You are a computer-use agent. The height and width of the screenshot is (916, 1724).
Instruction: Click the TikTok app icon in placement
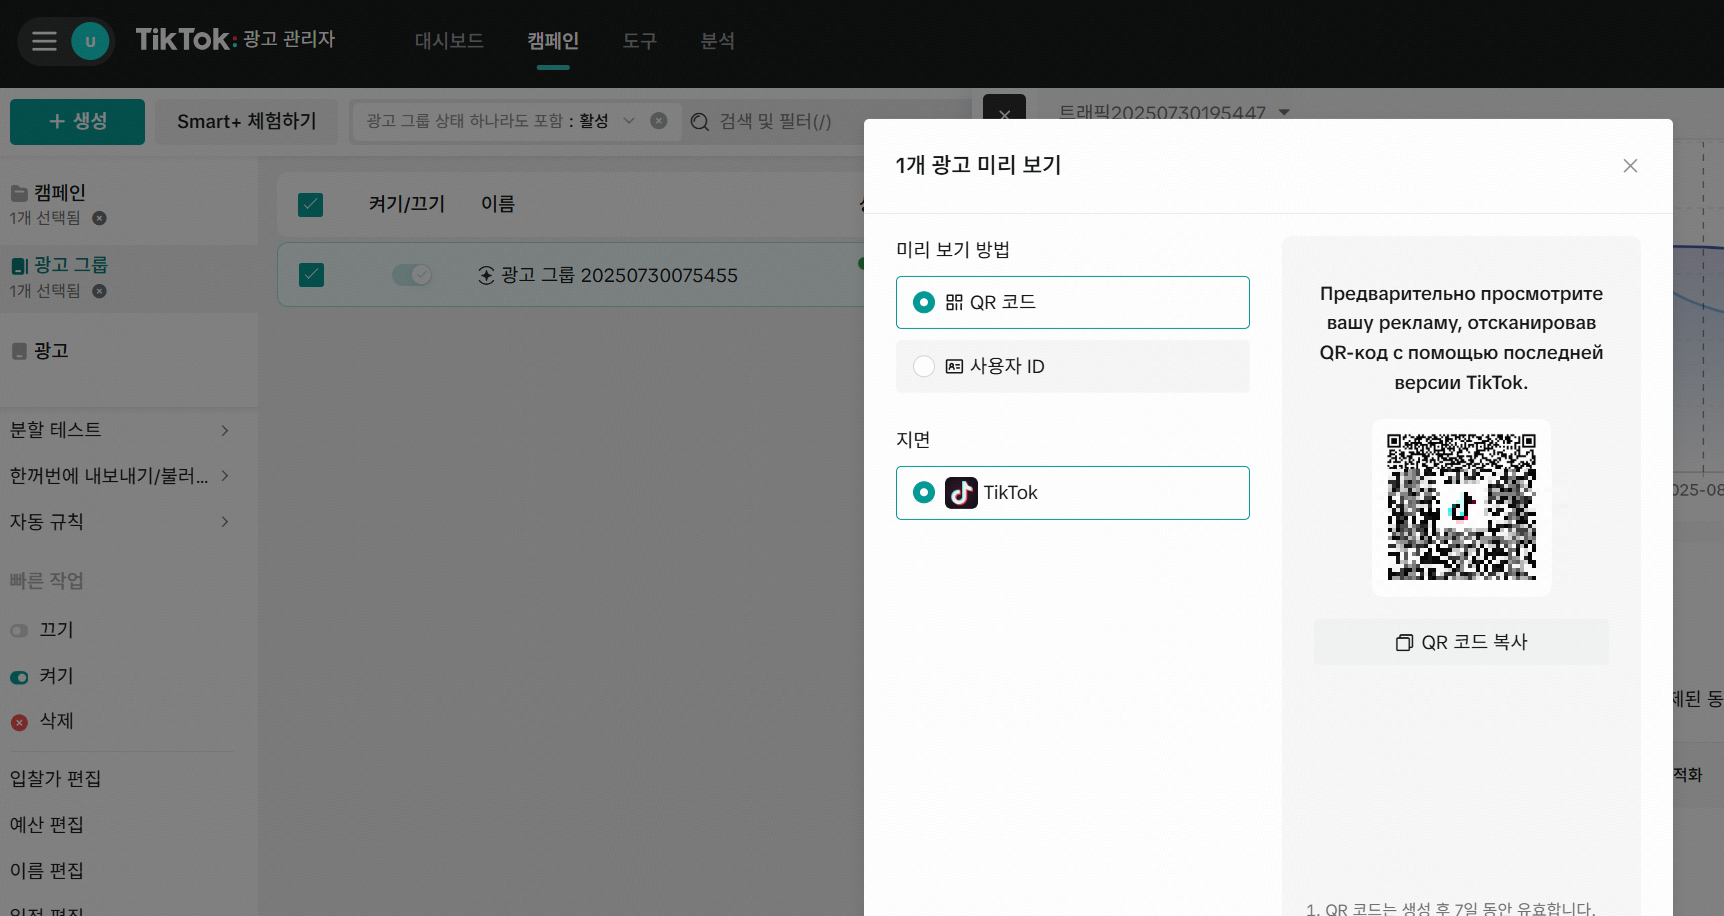[961, 493]
